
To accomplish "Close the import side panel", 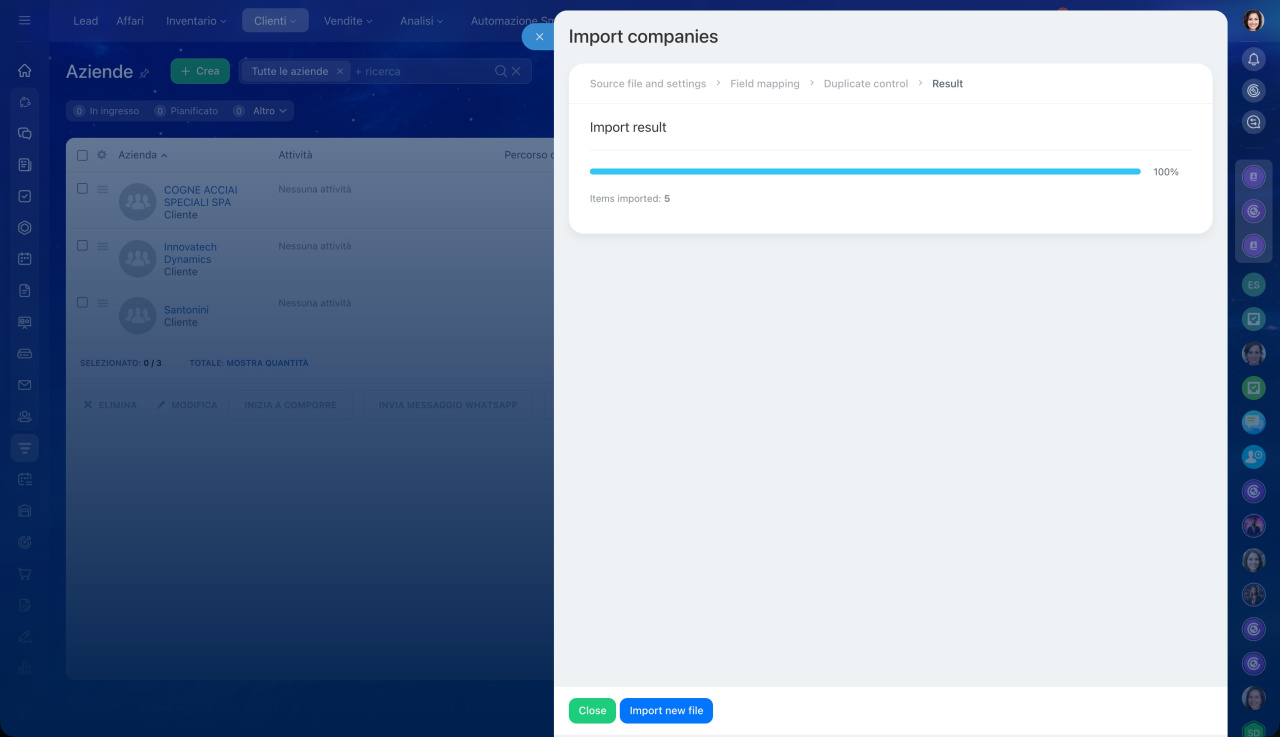I will [x=539, y=37].
